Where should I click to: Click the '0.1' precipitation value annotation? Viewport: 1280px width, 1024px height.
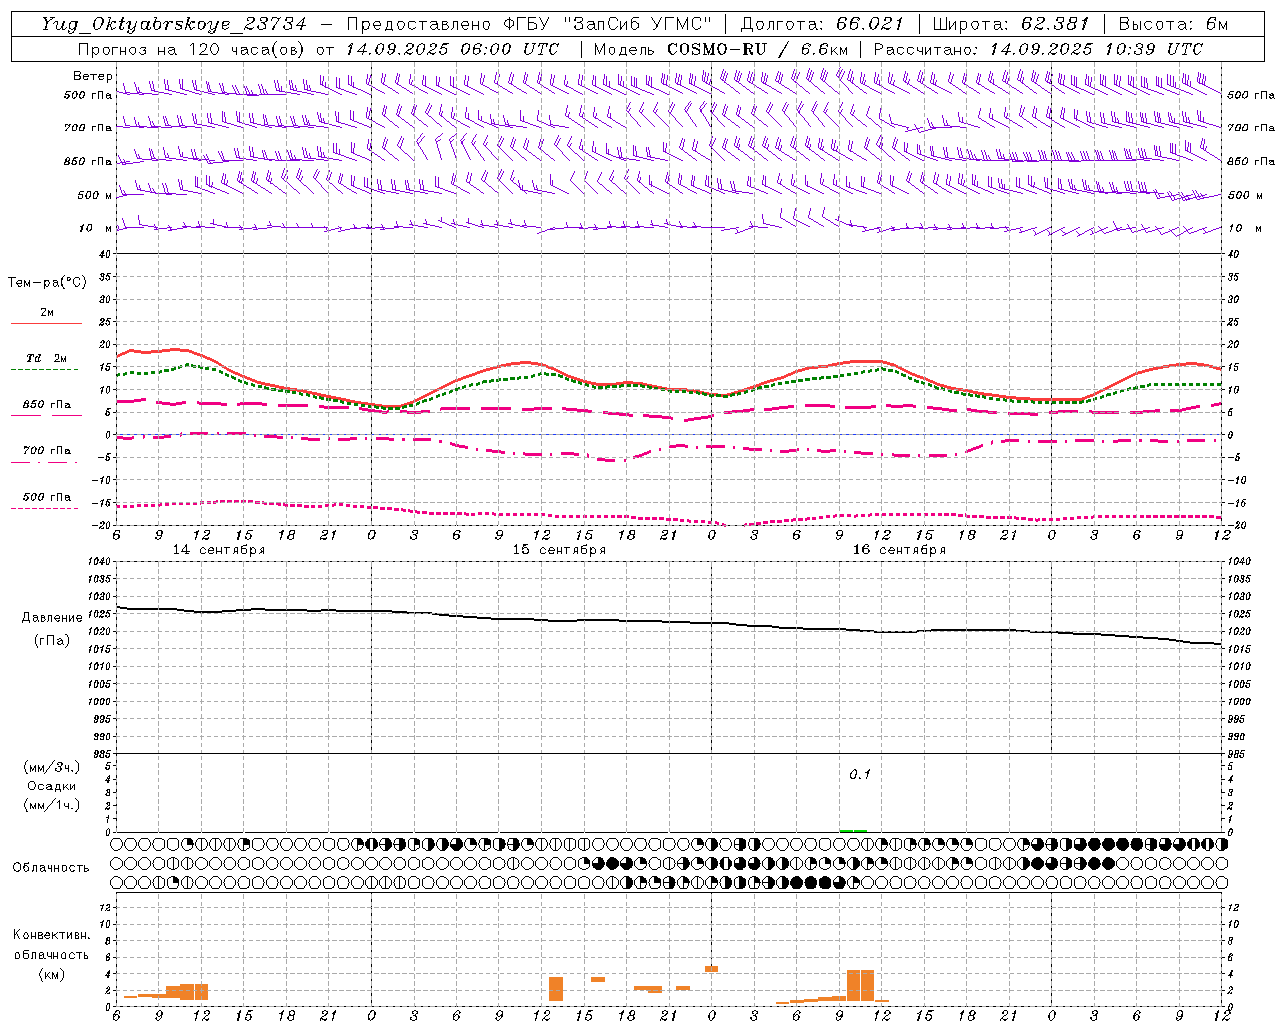click(860, 775)
